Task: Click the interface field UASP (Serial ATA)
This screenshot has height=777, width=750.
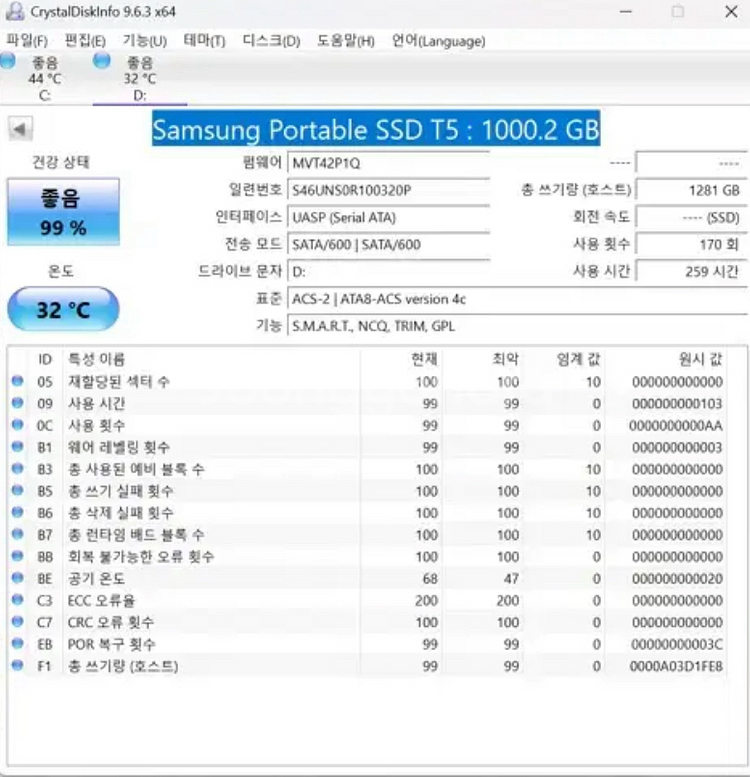Action: [389, 218]
